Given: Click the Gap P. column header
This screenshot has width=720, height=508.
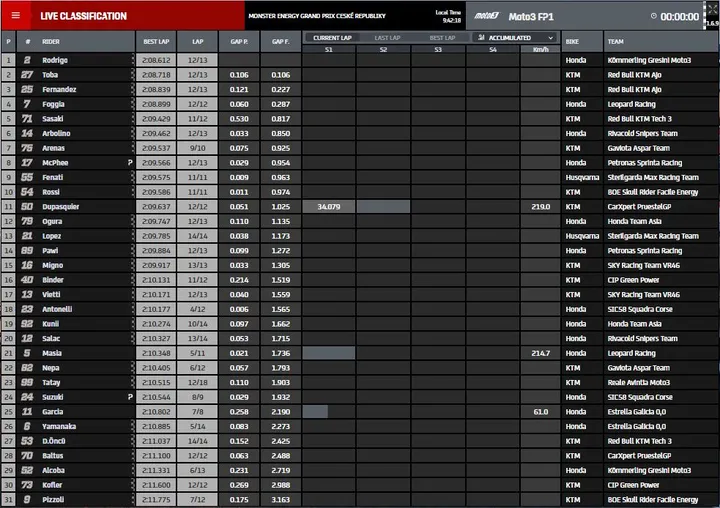Looking at the screenshot, I should pyautogui.click(x=239, y=41).
